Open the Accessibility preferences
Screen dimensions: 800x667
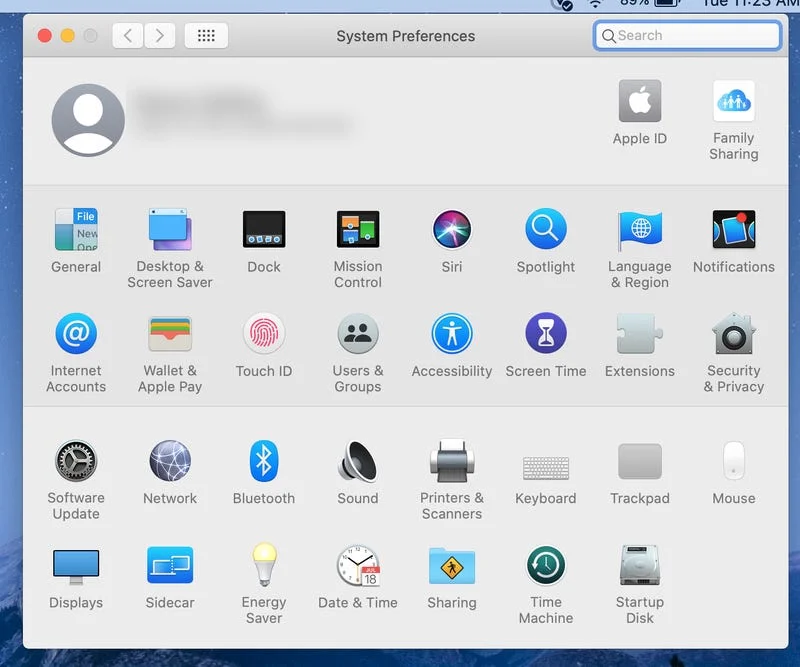pos(452,334)
